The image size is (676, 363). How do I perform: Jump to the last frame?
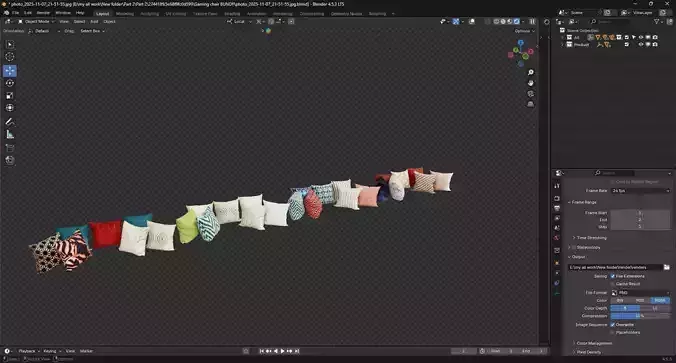[297, 351]
